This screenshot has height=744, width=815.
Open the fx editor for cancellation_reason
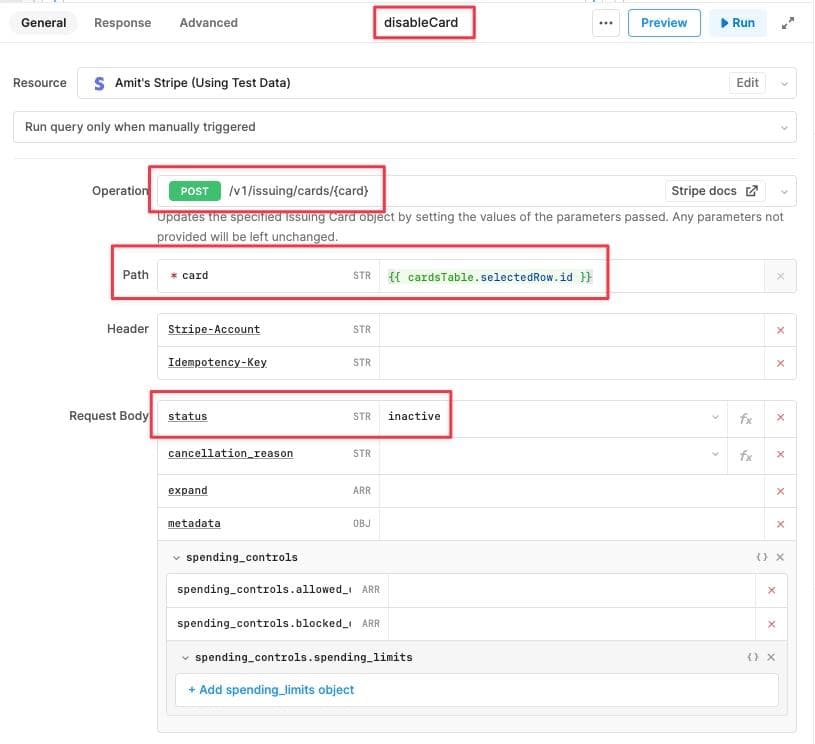(744, 454)
